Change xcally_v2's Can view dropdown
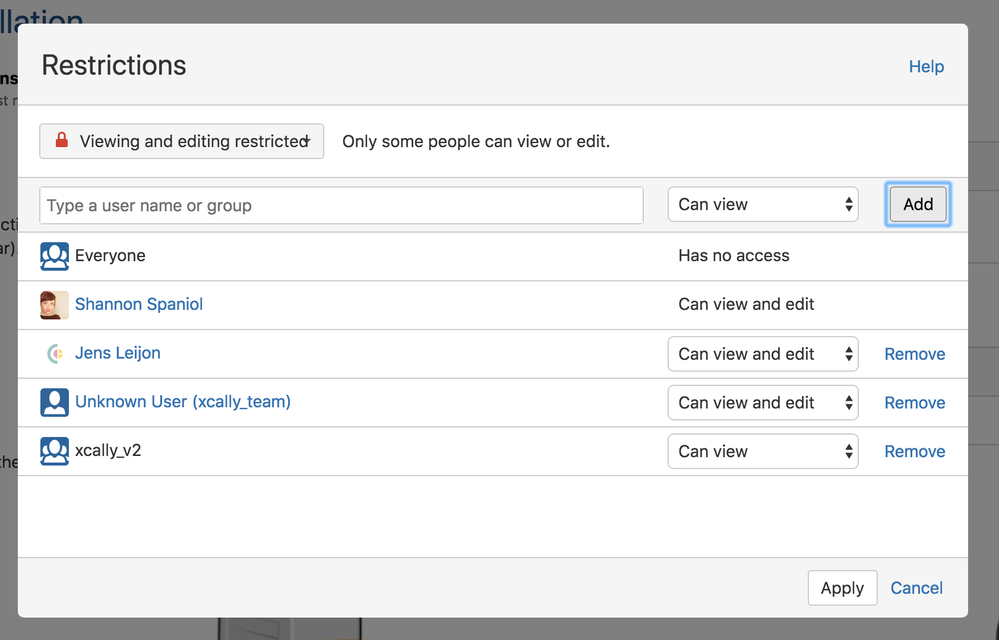This screenshot has height=640, width=999. click(763, 452)
